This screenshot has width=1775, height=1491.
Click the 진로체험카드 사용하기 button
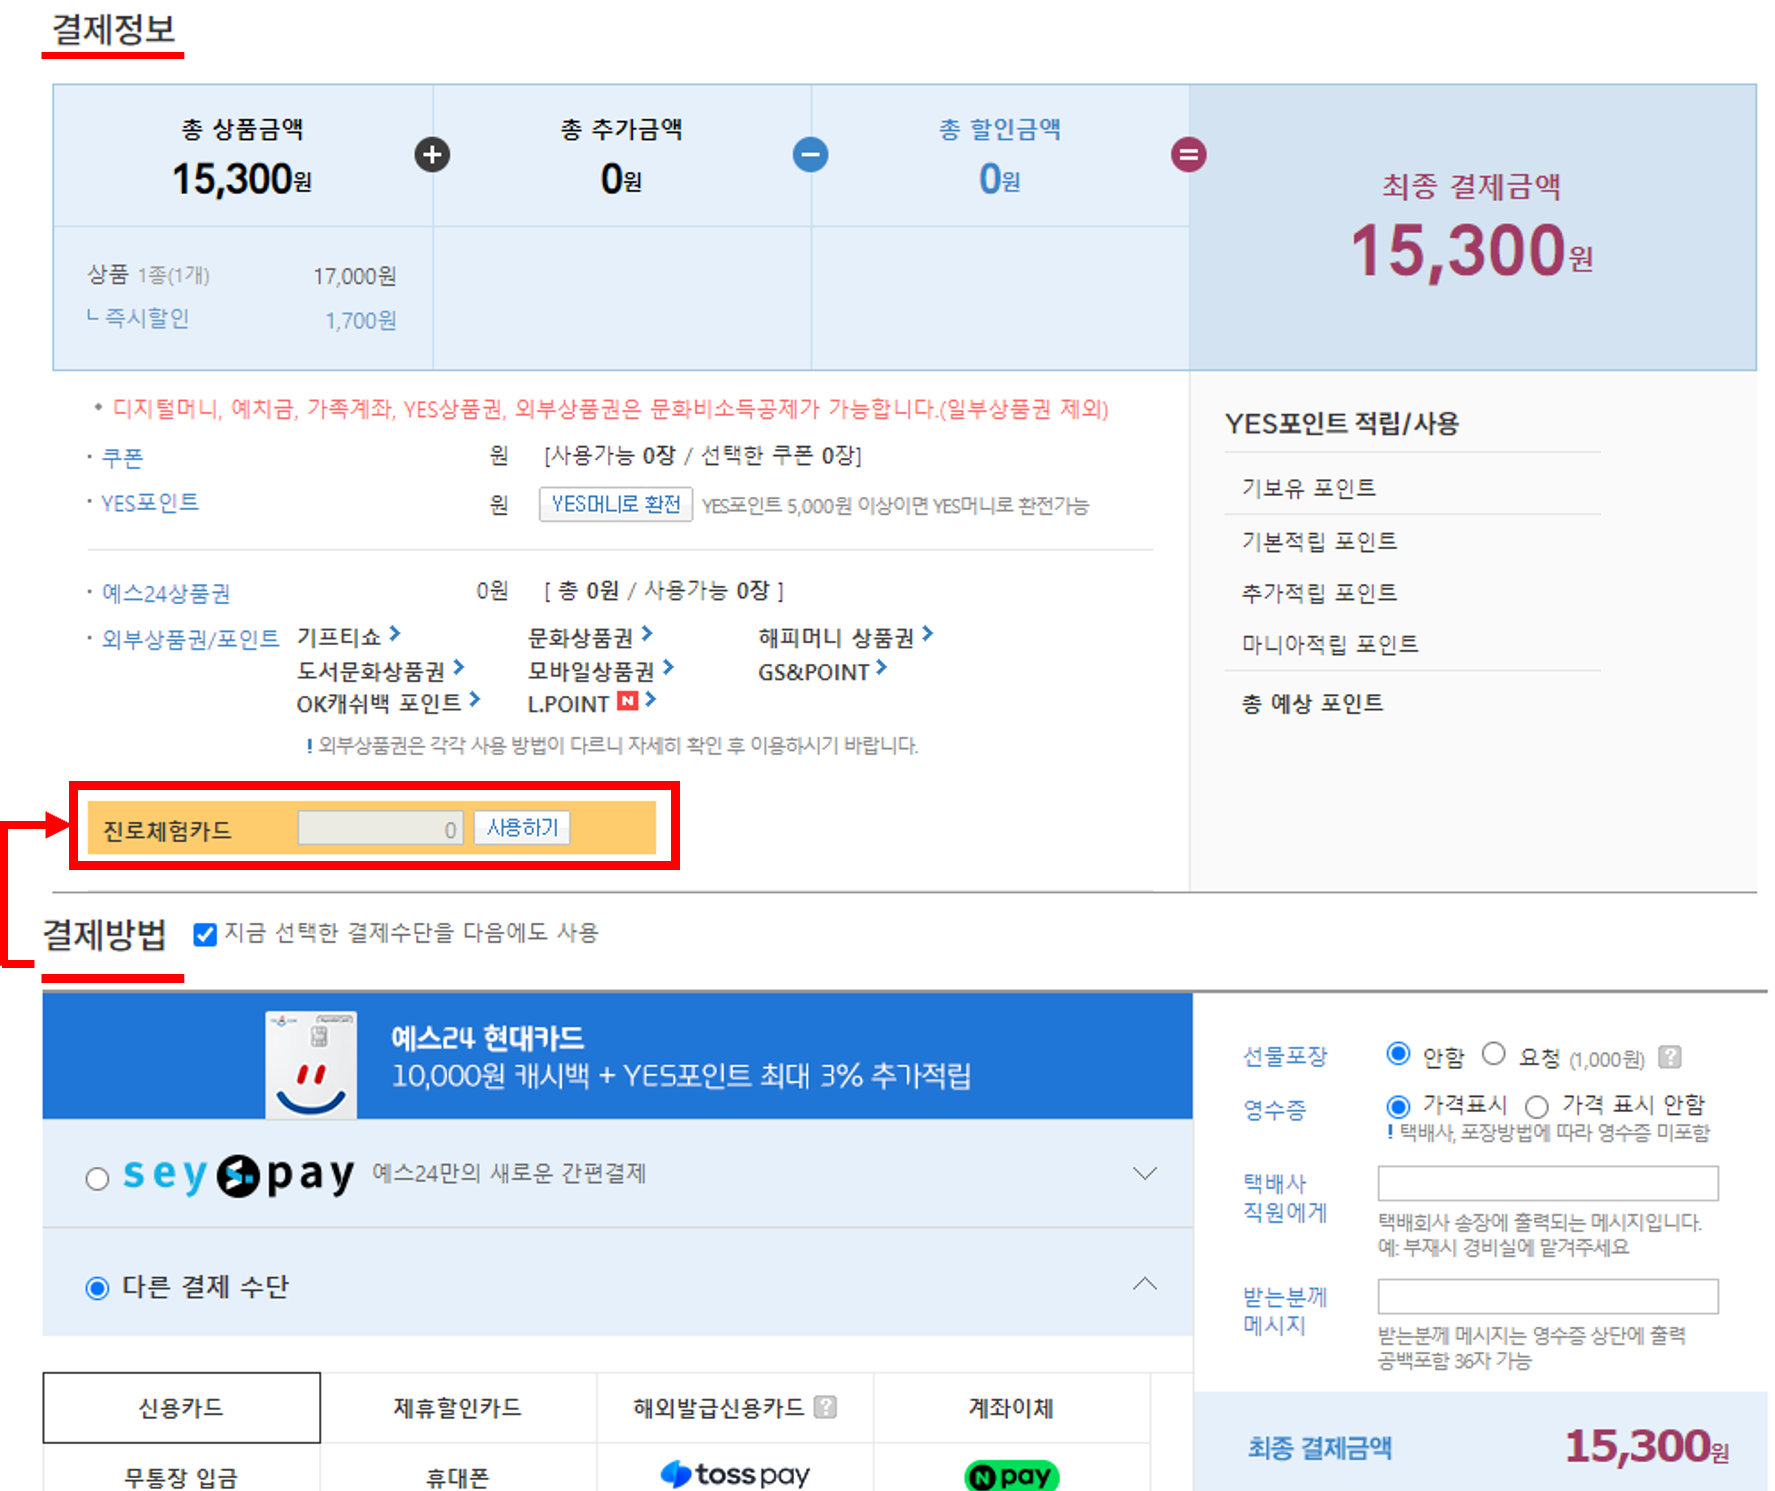click(522, 828)
